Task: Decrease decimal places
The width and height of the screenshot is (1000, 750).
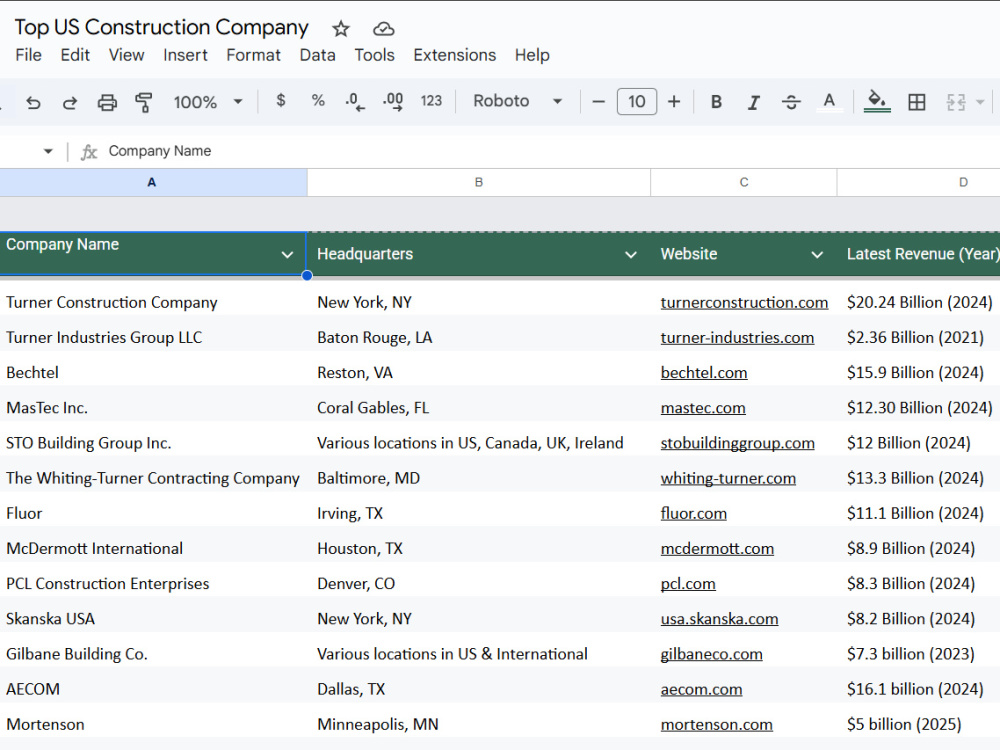Action: click(x=355, y=101)
